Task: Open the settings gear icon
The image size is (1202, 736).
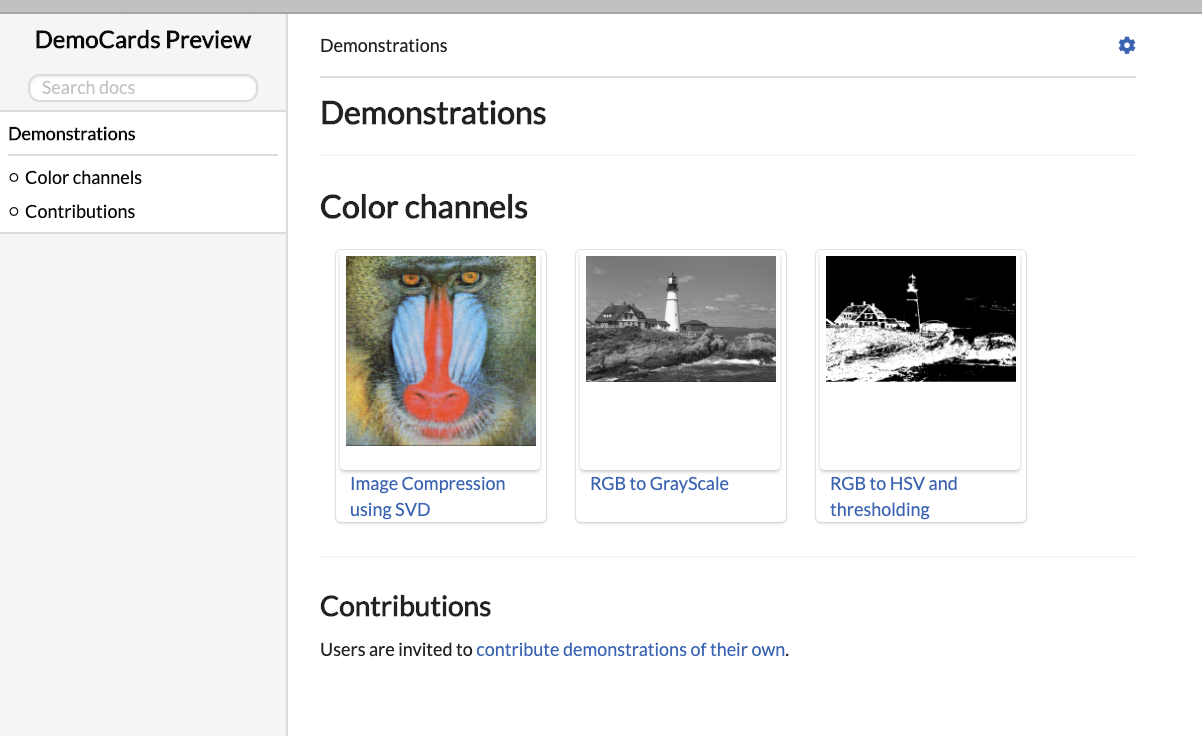Action: 1127,45
